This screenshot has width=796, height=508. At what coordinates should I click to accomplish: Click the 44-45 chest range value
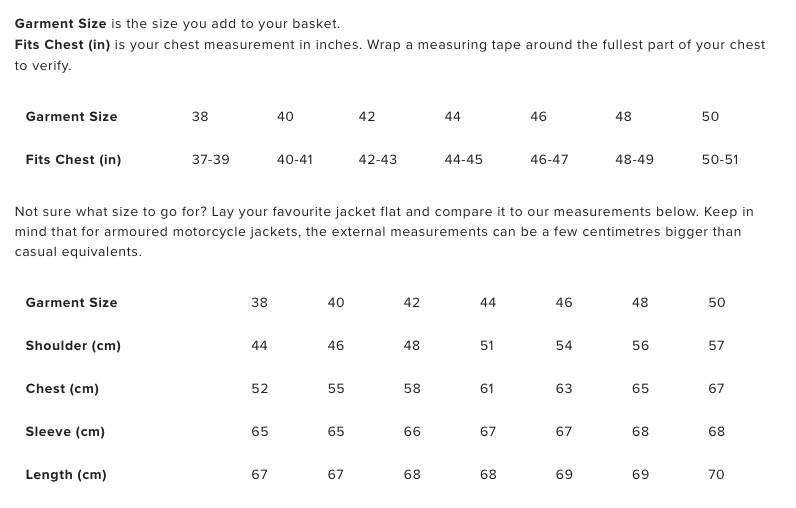463,160
